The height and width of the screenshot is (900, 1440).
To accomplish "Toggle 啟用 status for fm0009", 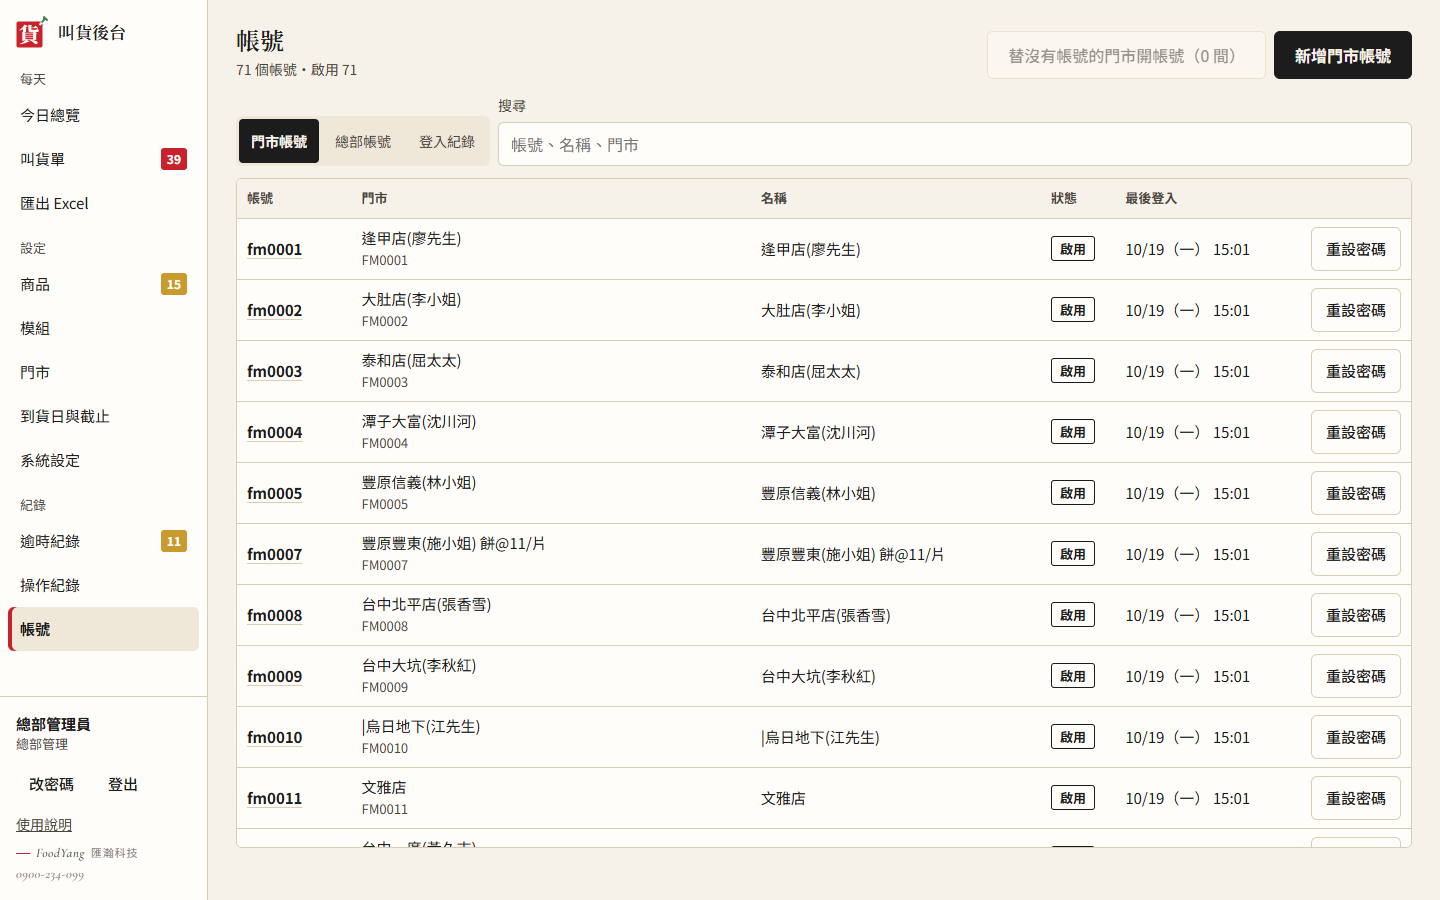I will click(x=1073, y=676).
